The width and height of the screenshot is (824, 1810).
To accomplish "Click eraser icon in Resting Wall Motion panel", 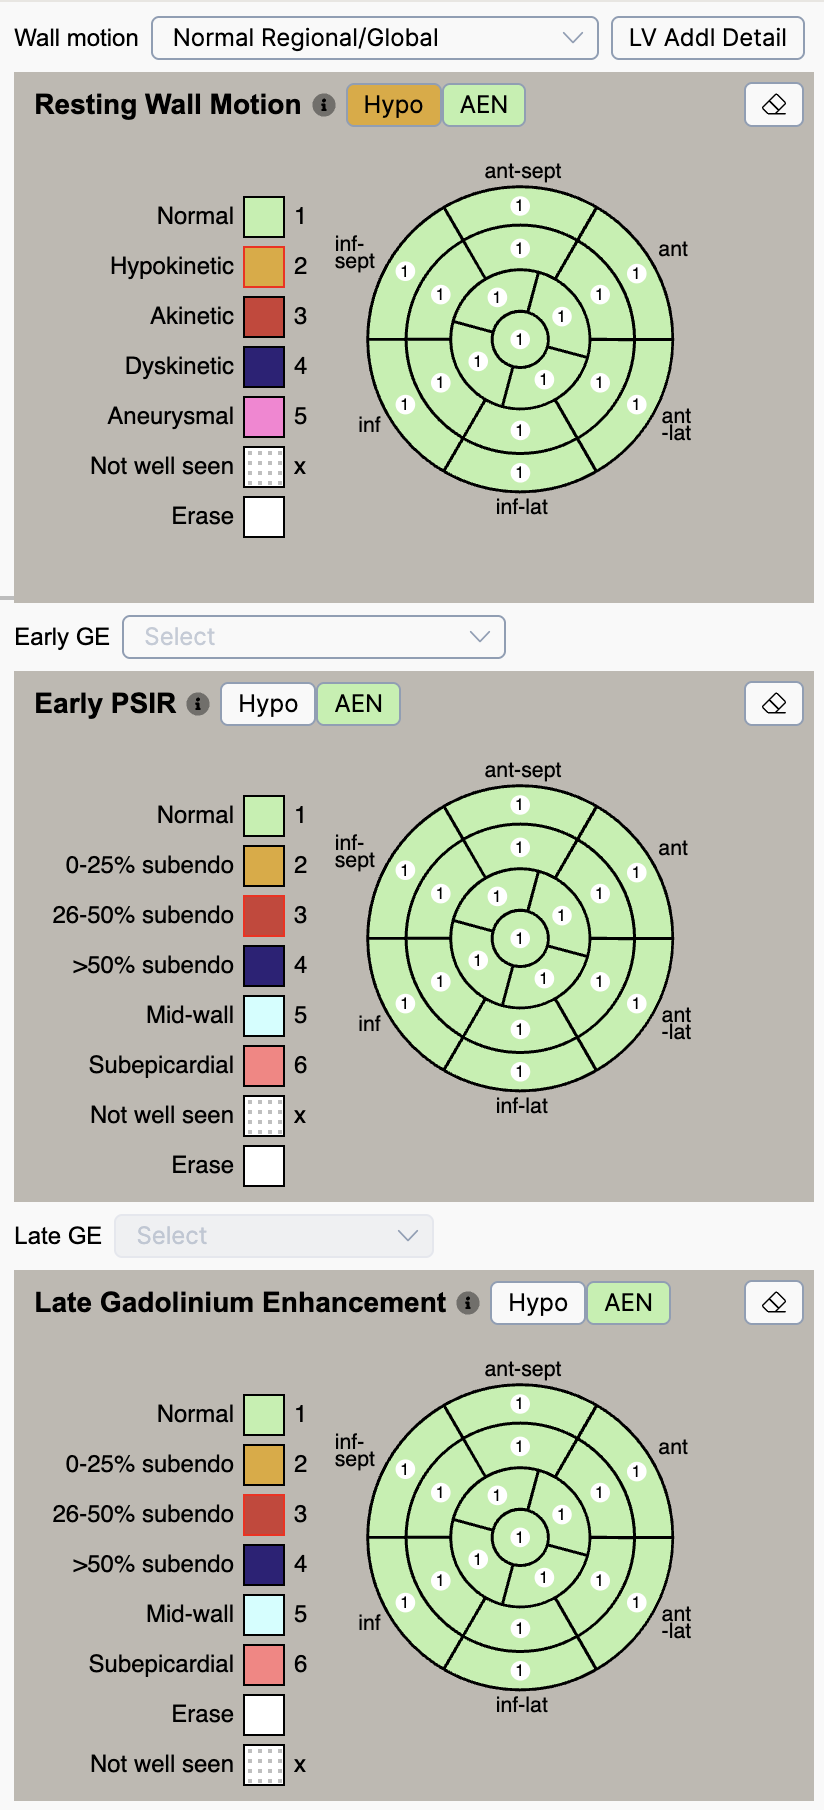I will coord(773,105).
